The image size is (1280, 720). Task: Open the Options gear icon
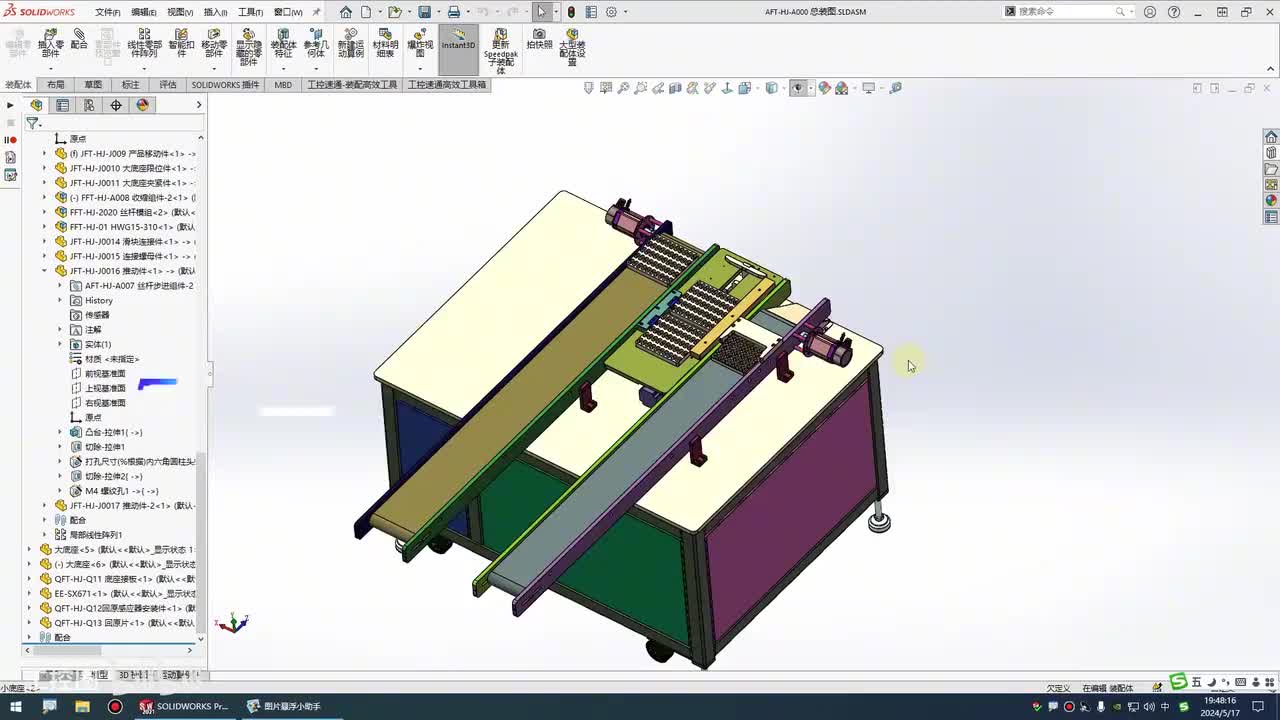pos(611,12)
